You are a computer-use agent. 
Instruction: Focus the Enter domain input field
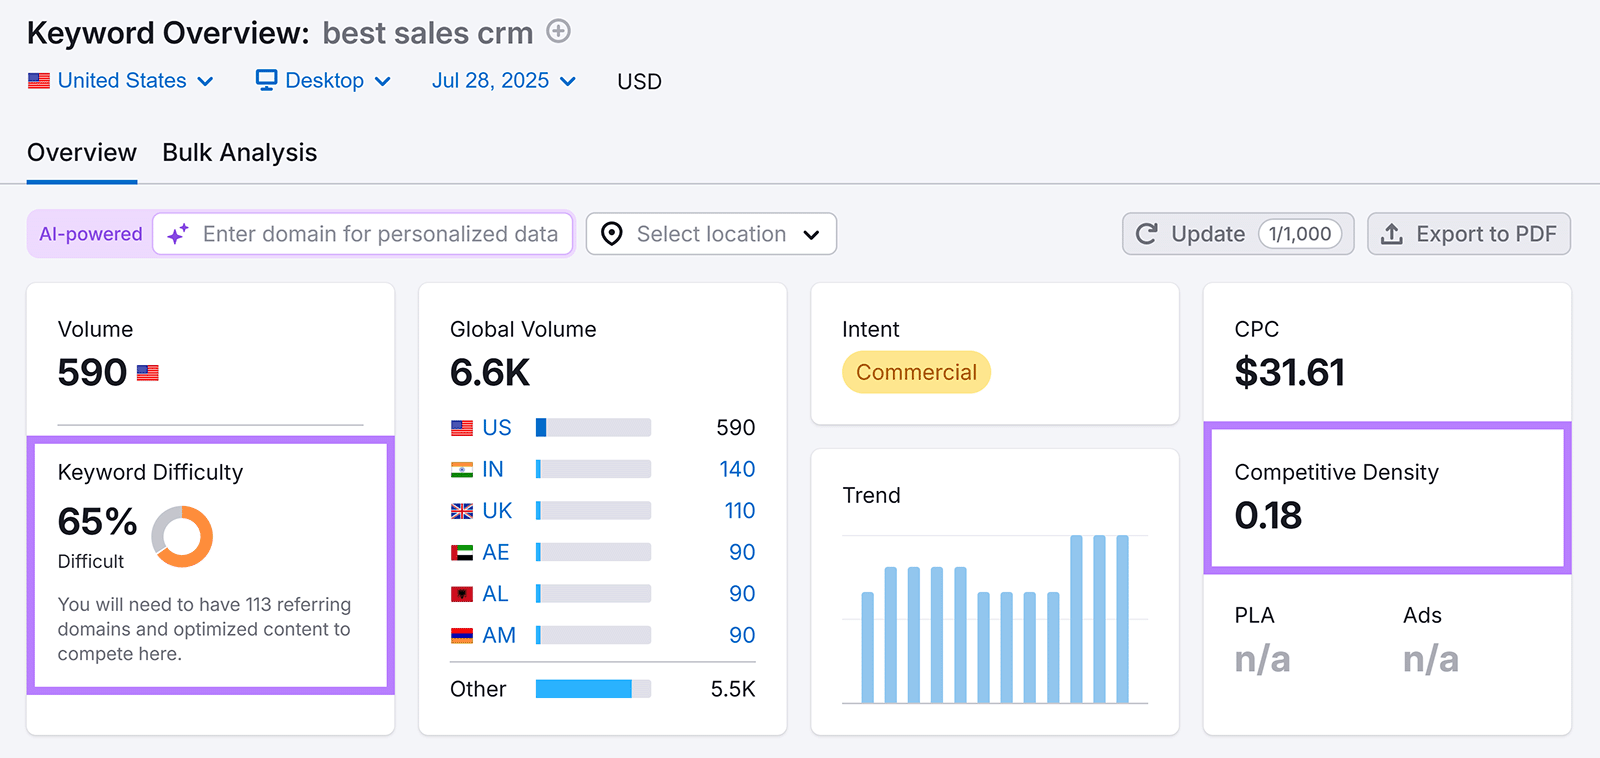point(380,234)
